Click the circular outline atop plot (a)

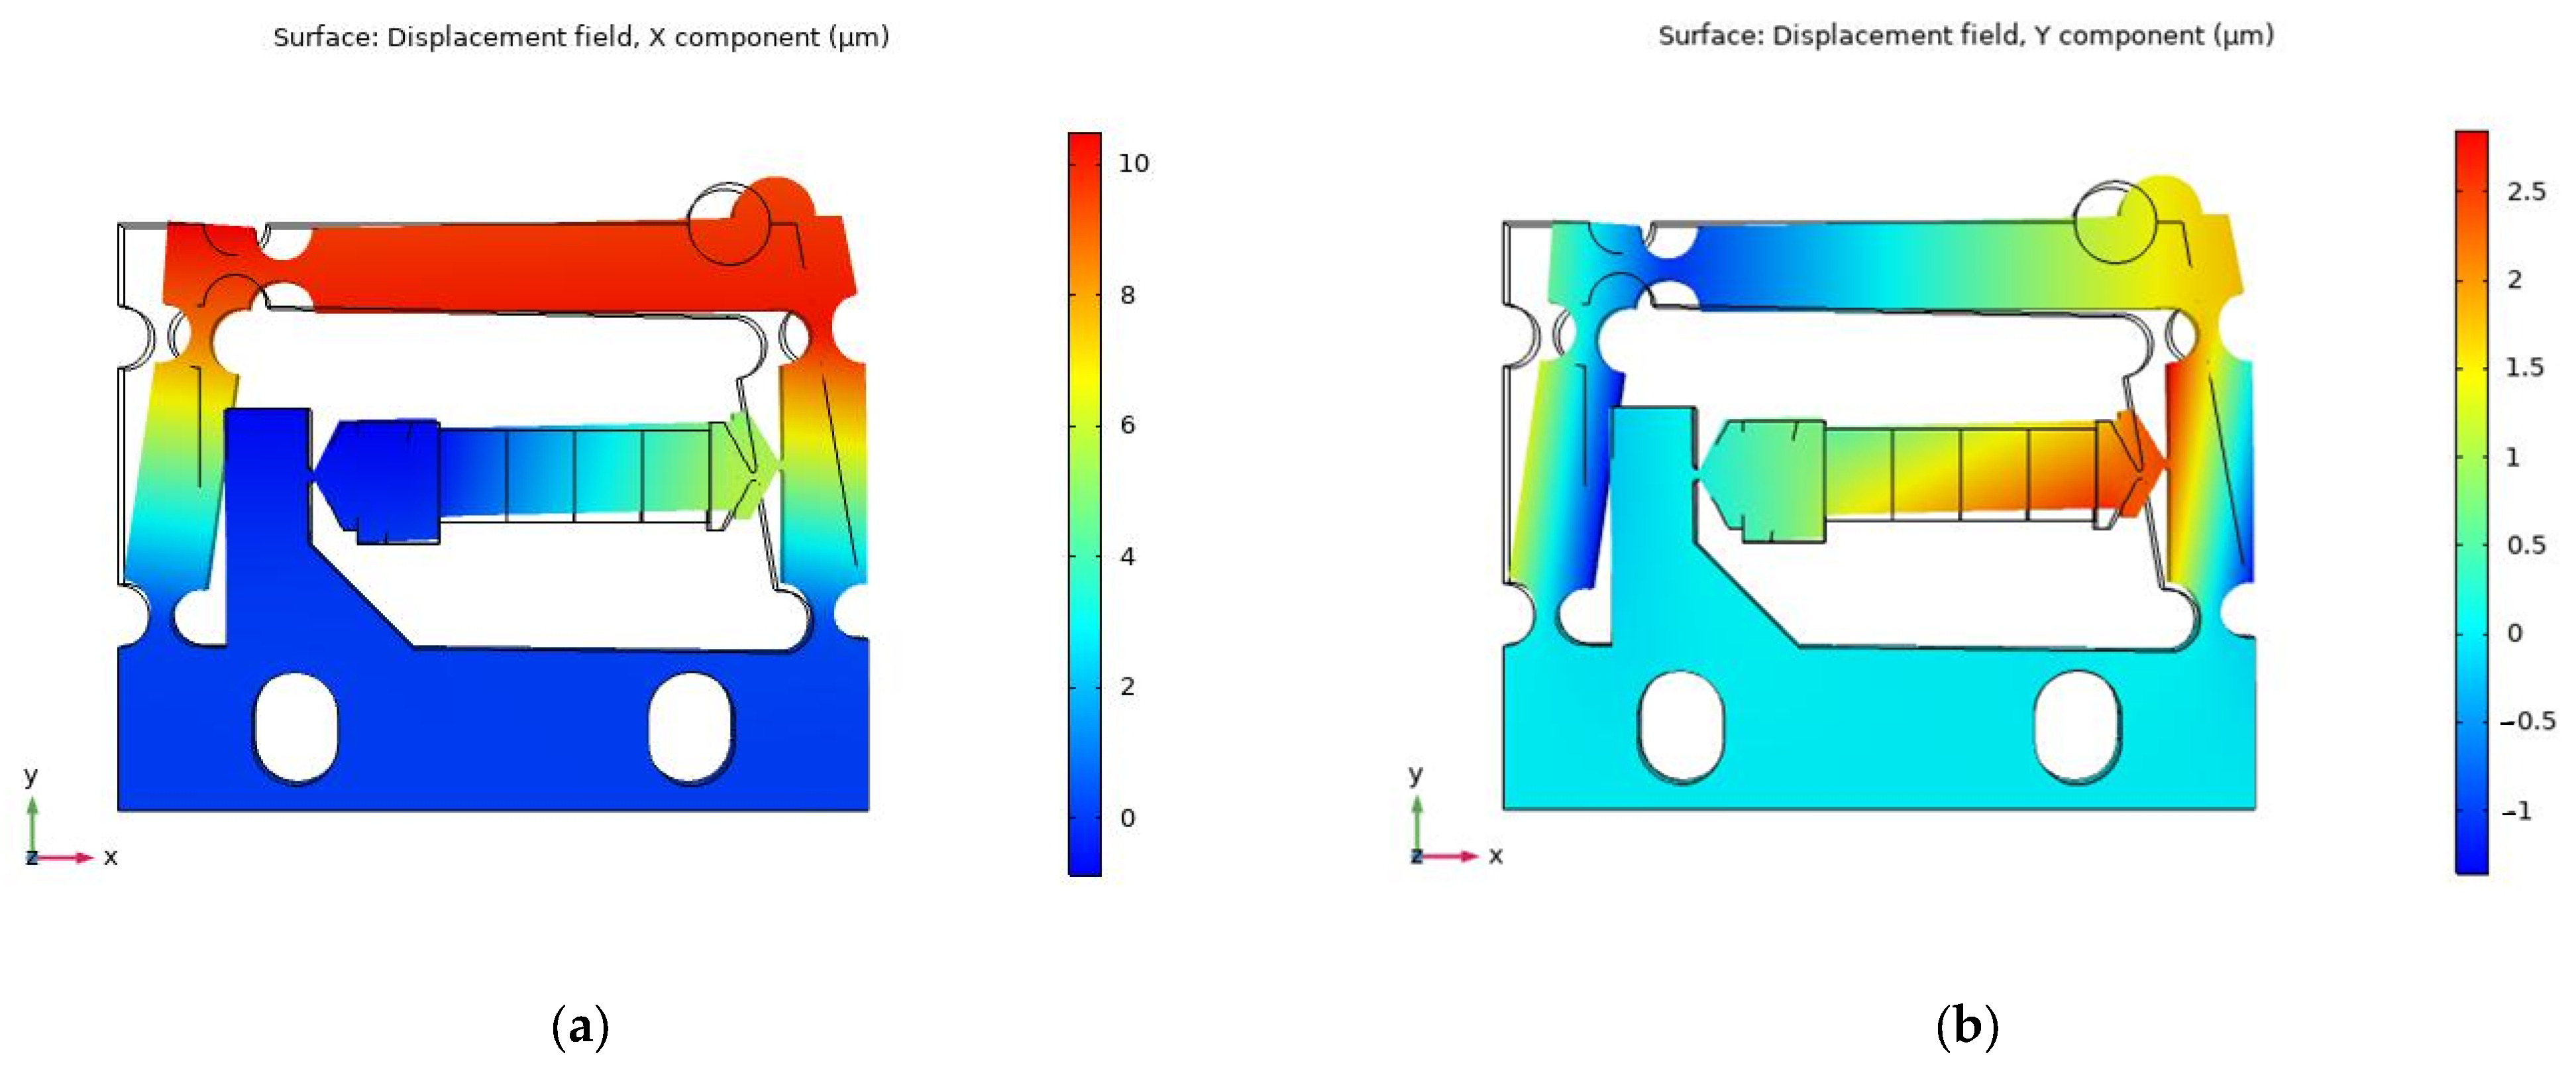(728, 224)
